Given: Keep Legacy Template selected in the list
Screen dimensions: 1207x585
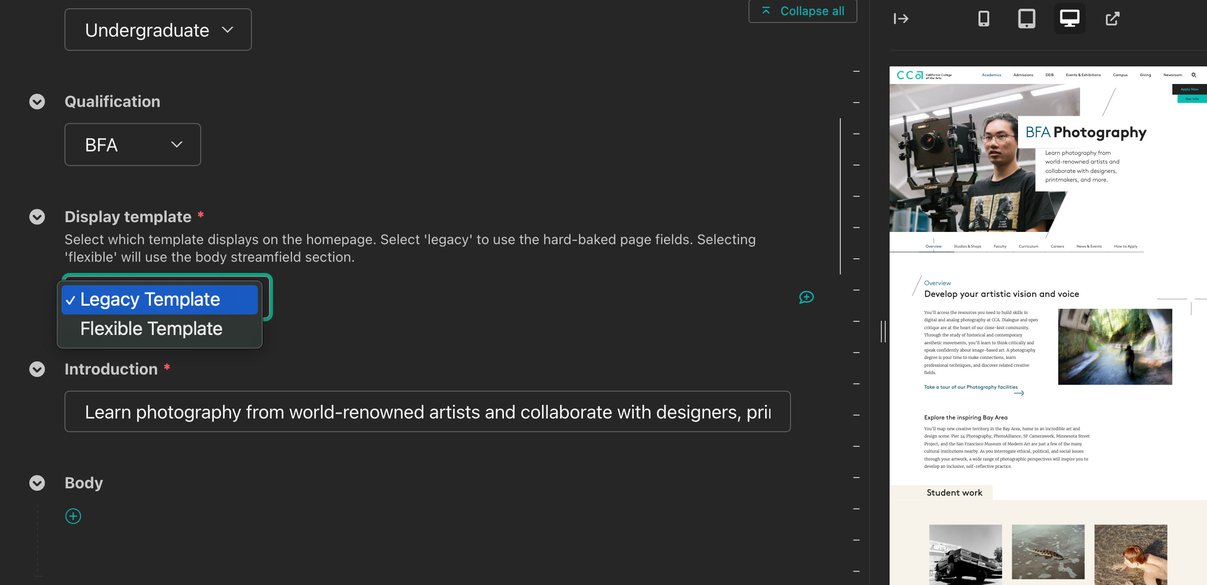Looking at the screenshot, I should 159,298.
